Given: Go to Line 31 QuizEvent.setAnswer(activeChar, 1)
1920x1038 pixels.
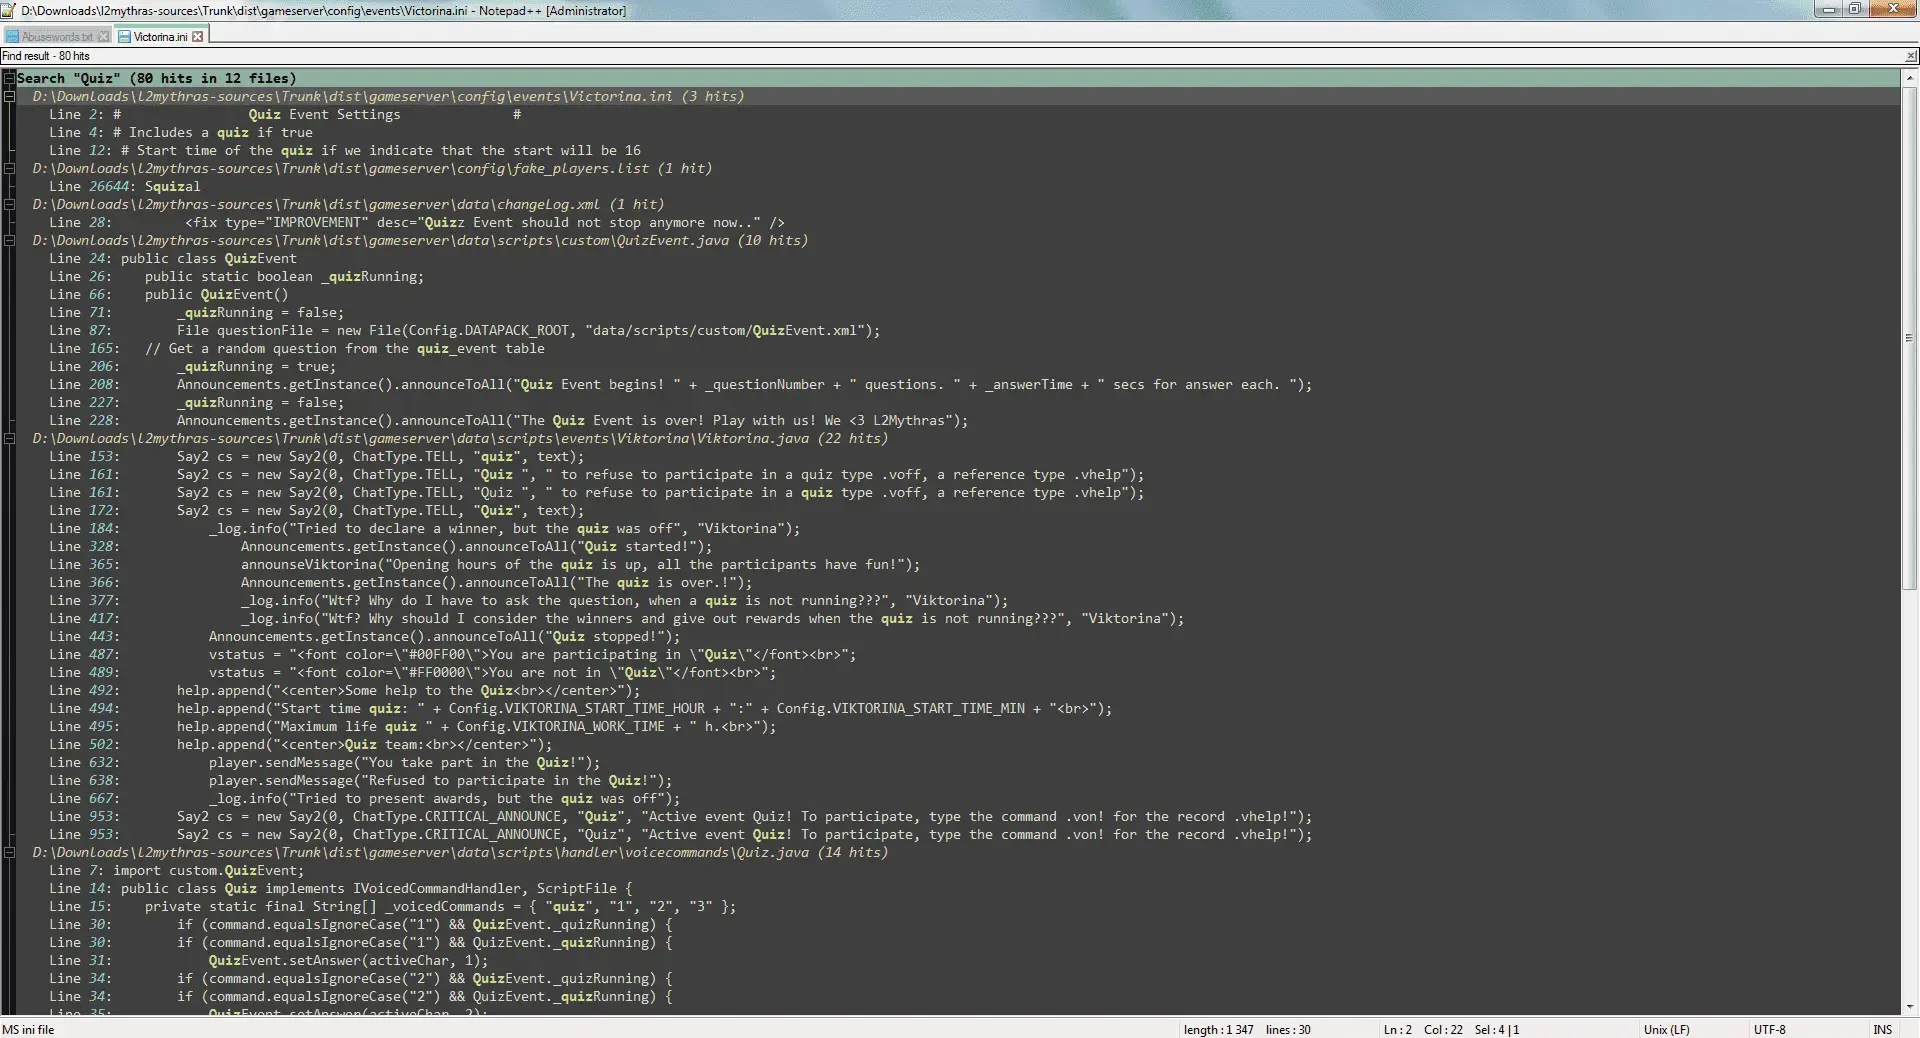Looking at the screenshot, I should pos(269,960).
